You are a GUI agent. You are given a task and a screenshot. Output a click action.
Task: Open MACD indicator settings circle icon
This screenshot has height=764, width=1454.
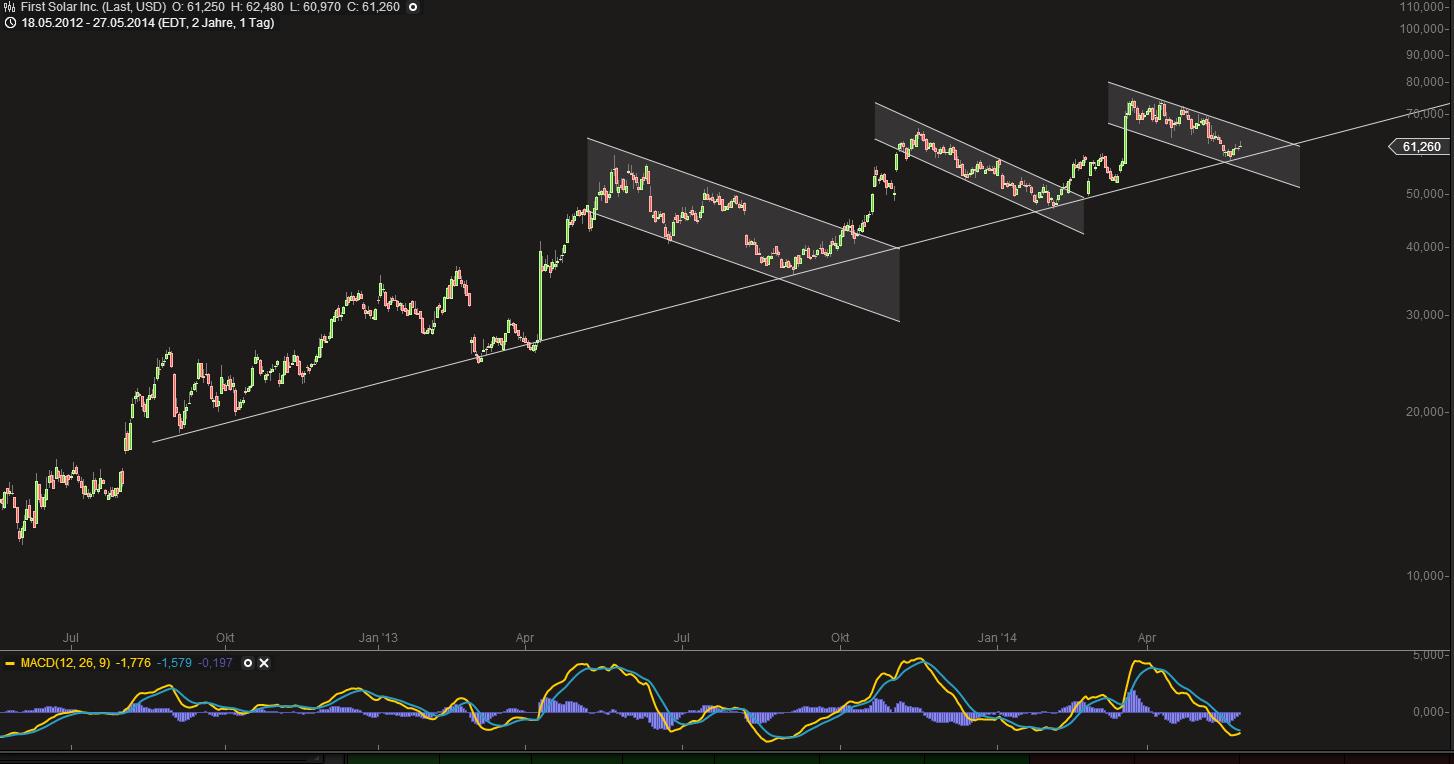point(249,663)
